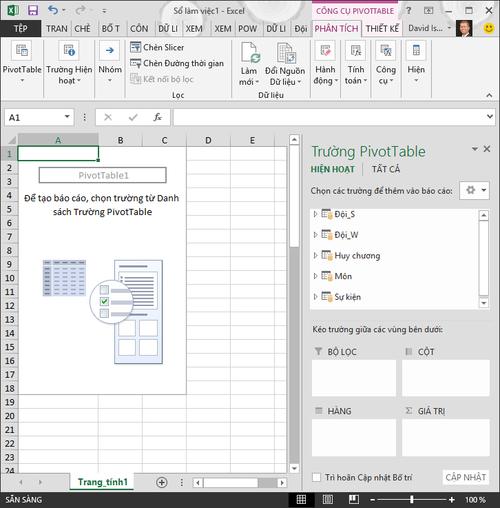Image resolution: width=500 pixels, height=508 pixels.
Task: Cancel formula entry with X icon
Action: pos(108,117)
